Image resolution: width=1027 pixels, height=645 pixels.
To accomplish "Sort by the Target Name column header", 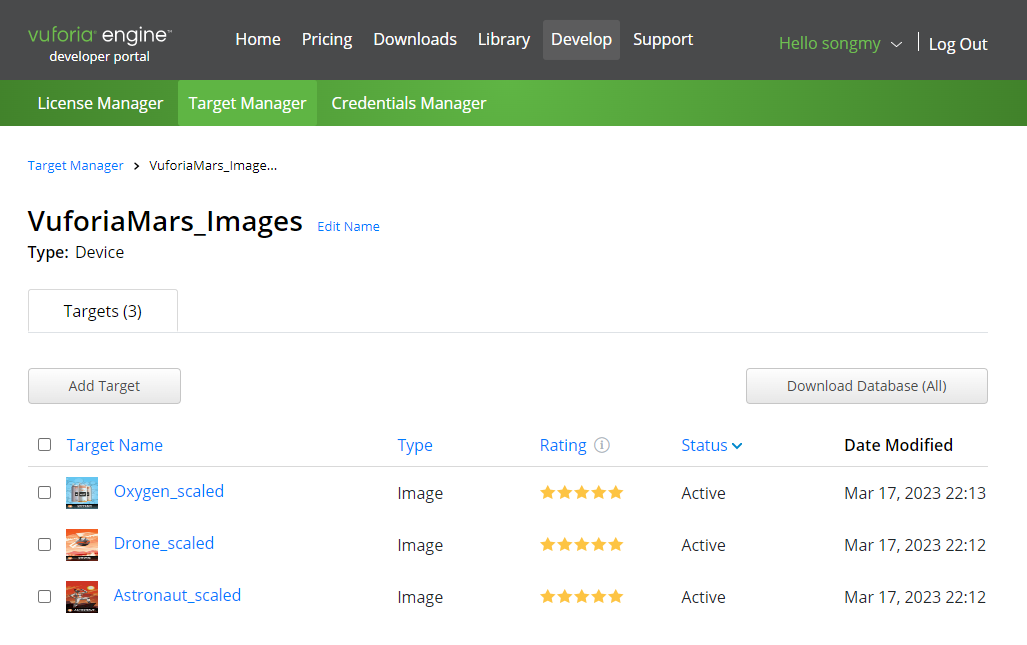I will (x=115, y=445).
